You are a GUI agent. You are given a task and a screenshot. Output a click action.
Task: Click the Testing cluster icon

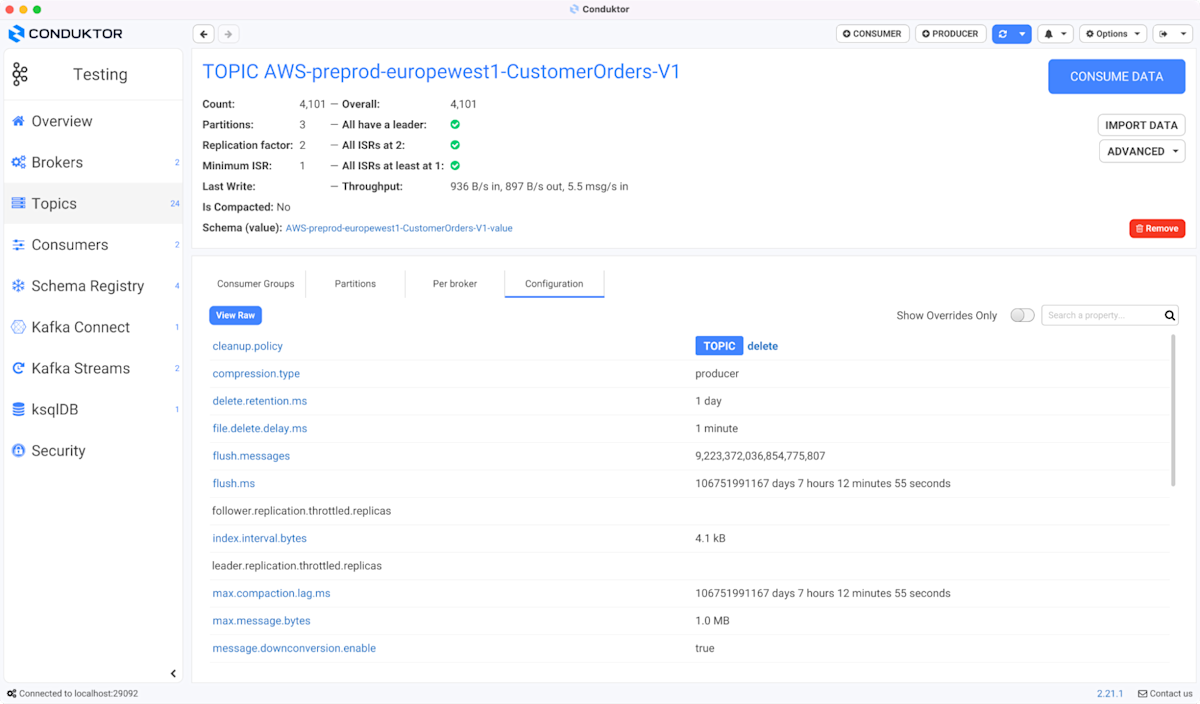20,74
